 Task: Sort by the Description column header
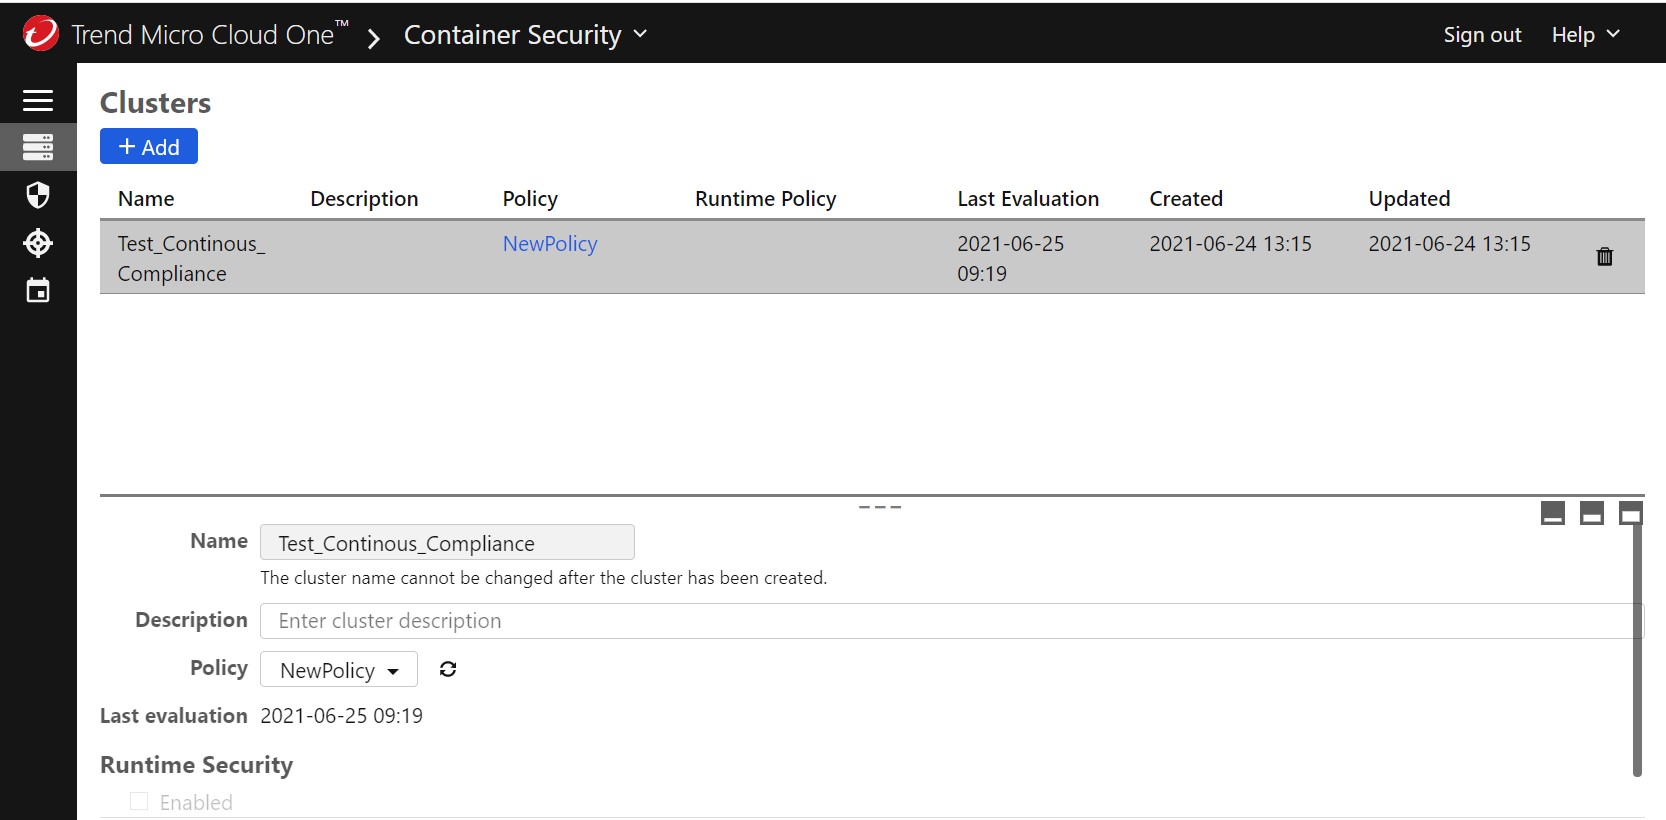tap(364, 199)
